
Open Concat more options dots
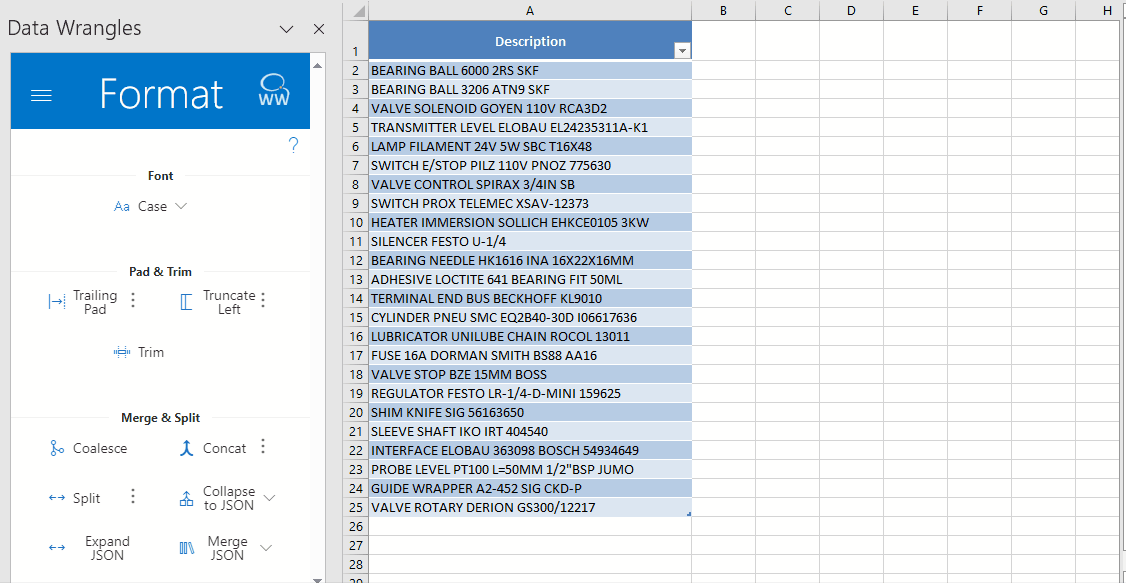263,447
